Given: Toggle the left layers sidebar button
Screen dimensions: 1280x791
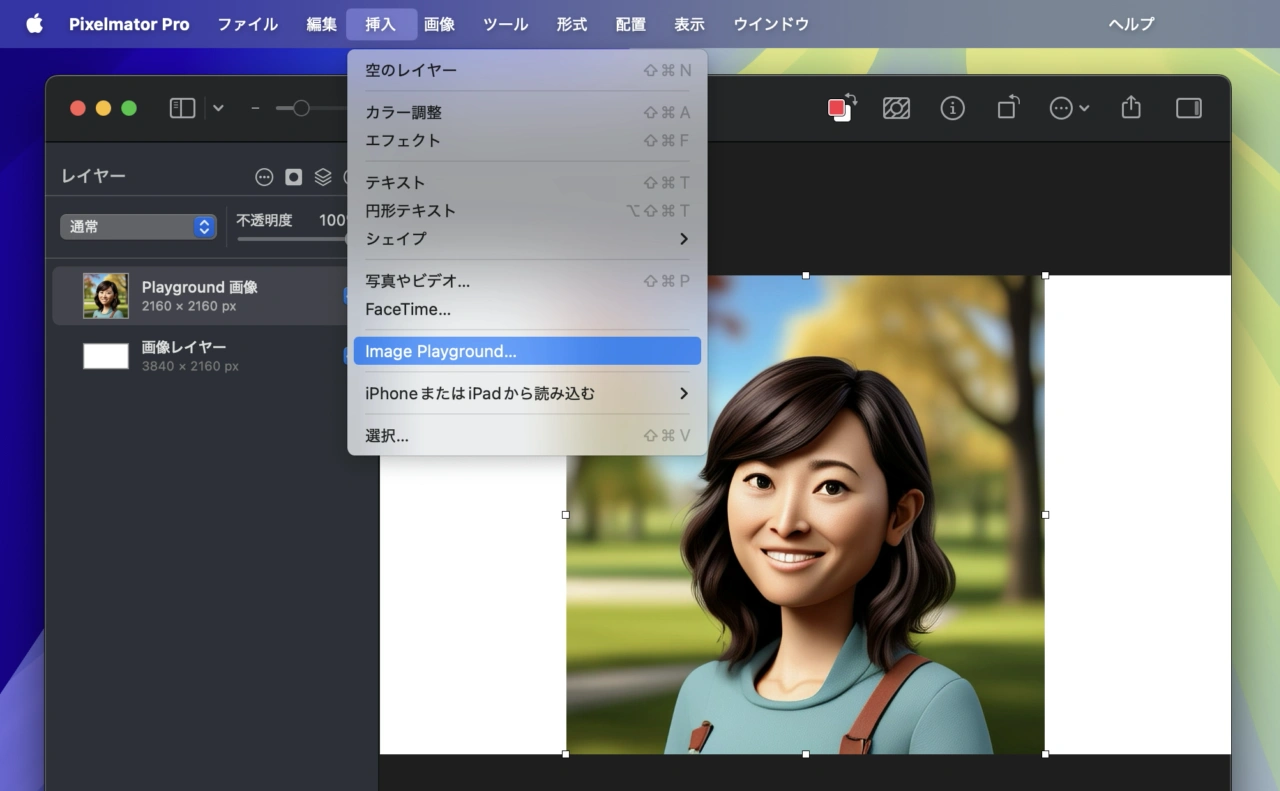Looking at the screenshot, I should [182, 108].
